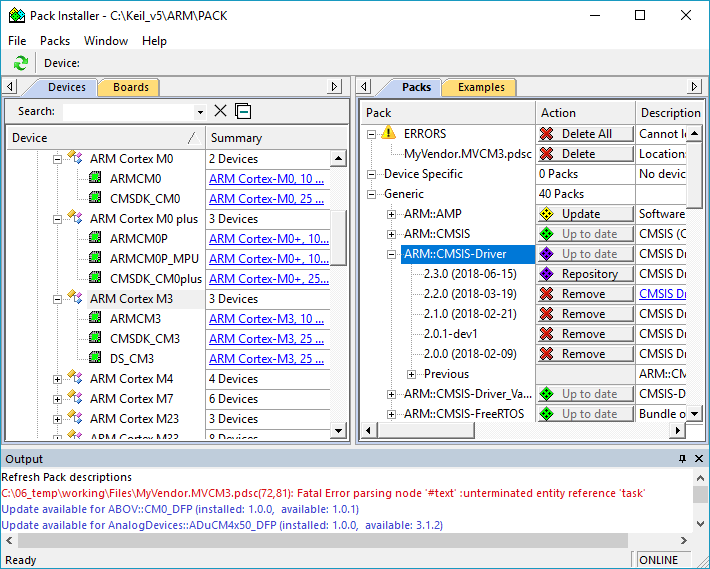Switch to the Examples tab

(x=481, y=87)
